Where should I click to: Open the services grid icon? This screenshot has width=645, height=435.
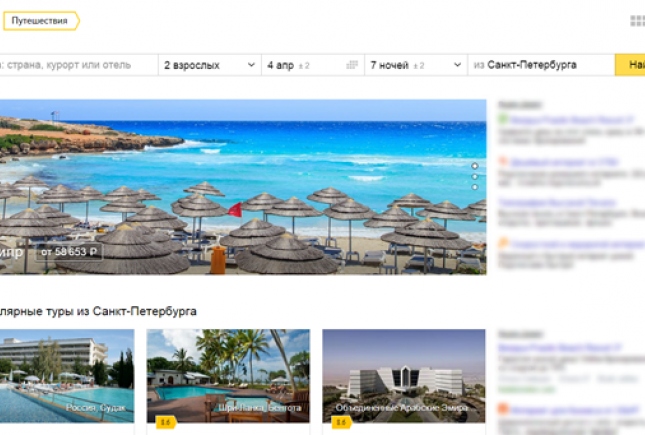[x=638, y=21]
